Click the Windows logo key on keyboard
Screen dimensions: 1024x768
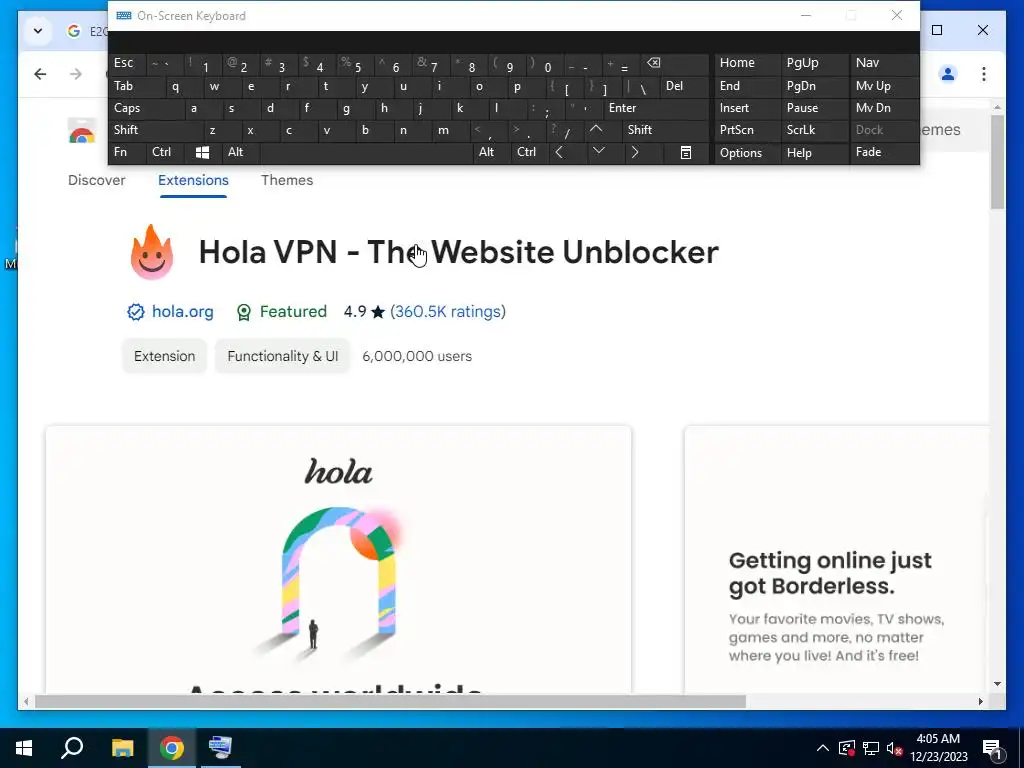202,153
